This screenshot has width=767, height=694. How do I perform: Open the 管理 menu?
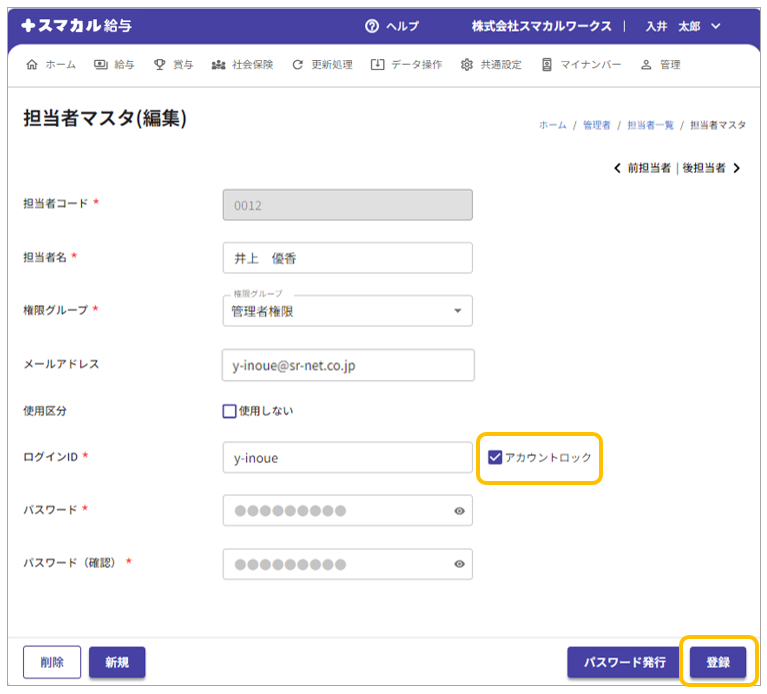(x=660, y=65)
